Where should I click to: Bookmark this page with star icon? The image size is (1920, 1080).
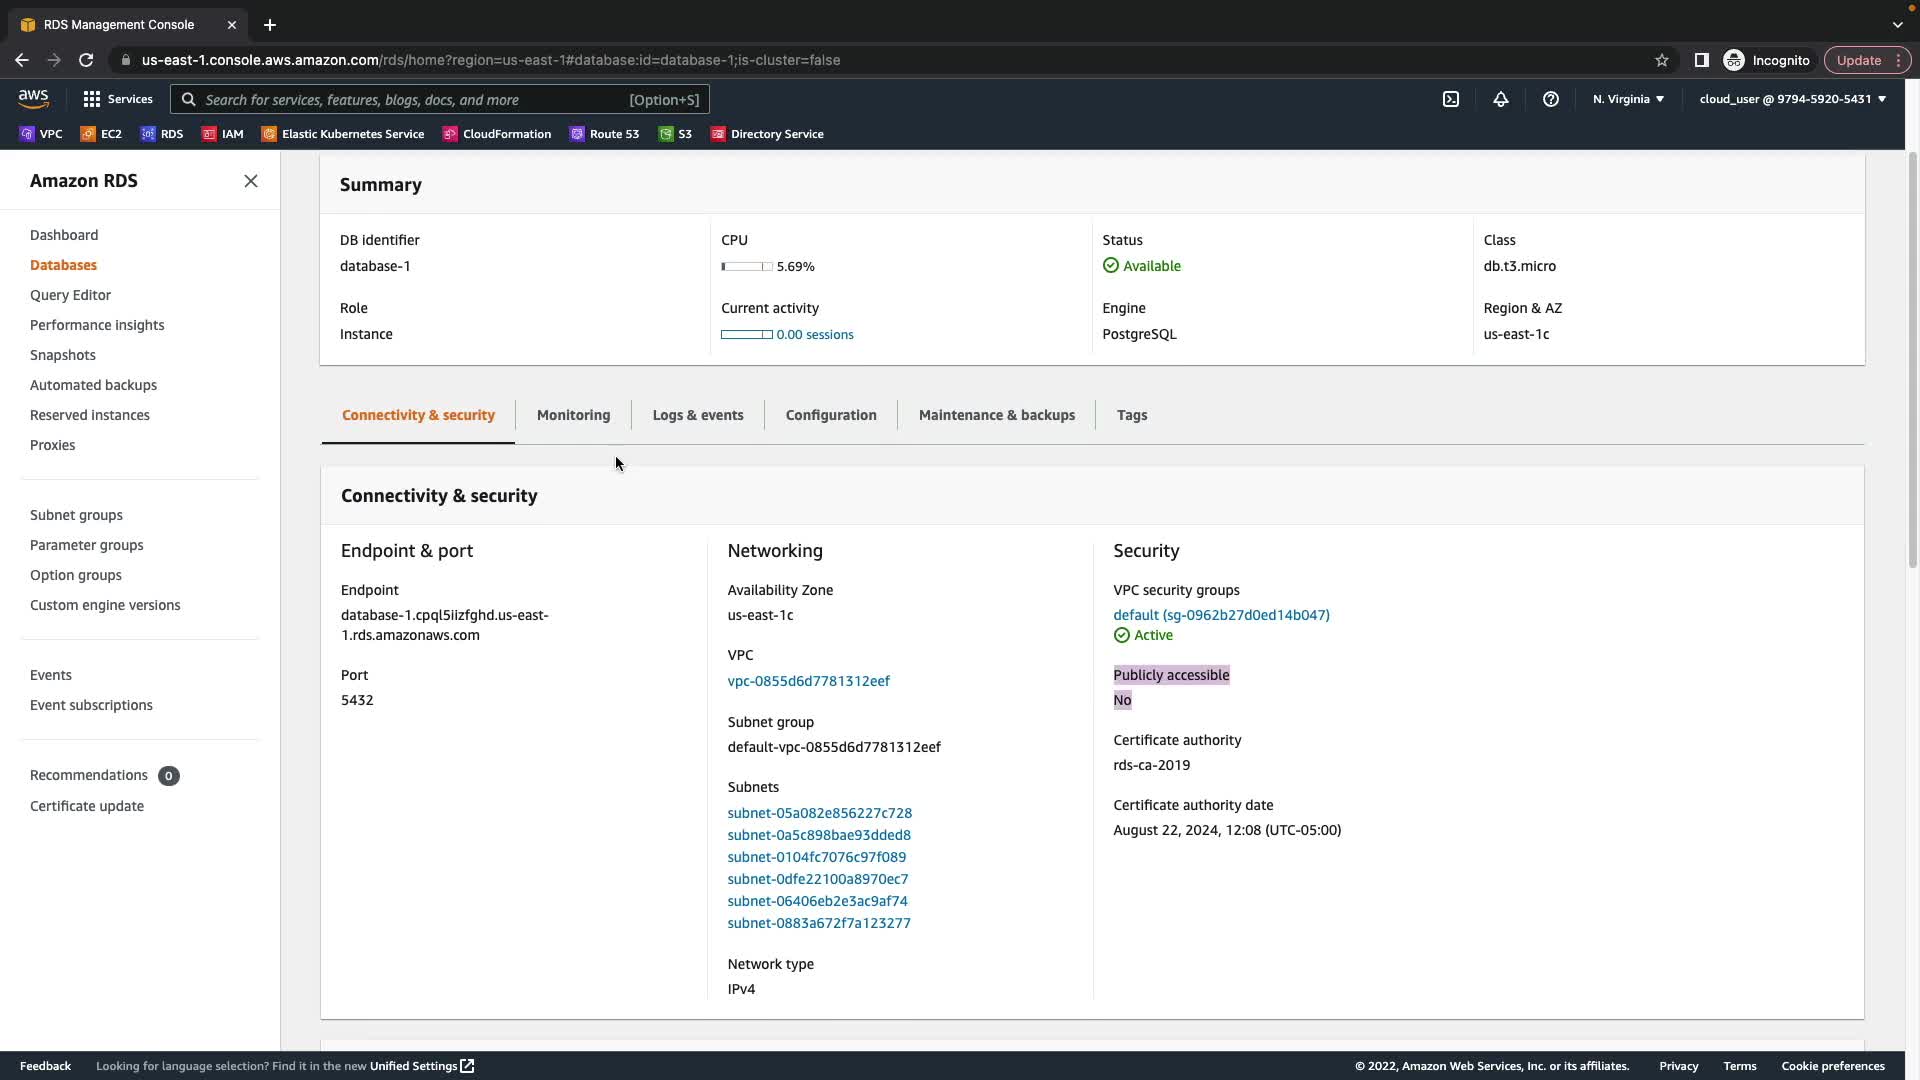[1662, 60]
